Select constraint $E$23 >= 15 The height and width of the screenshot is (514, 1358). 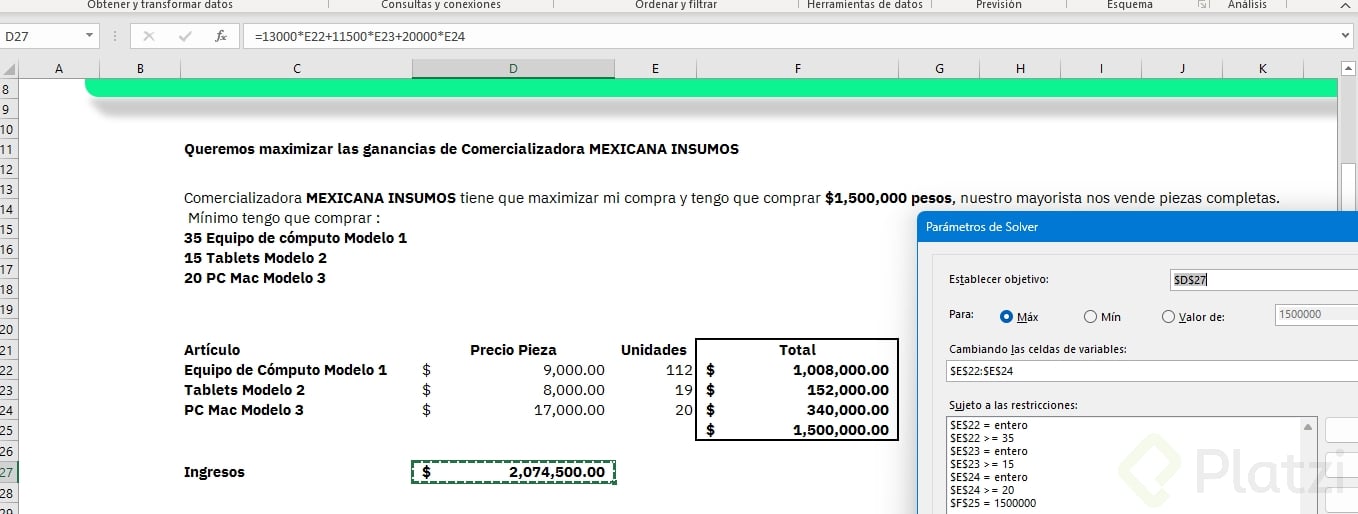(982, 464)
